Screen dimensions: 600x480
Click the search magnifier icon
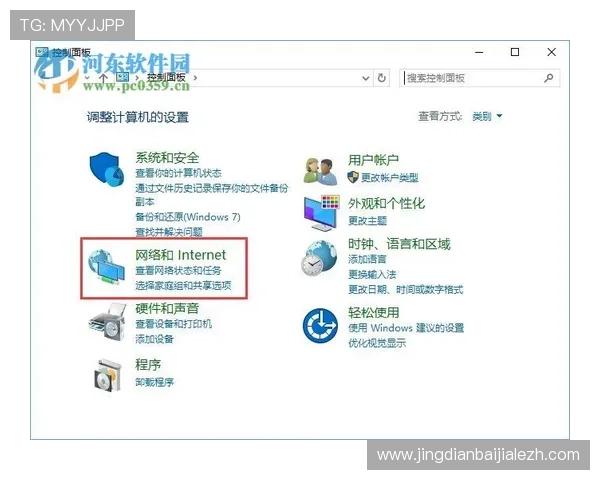pyautogui.click(x=548, y=78)
